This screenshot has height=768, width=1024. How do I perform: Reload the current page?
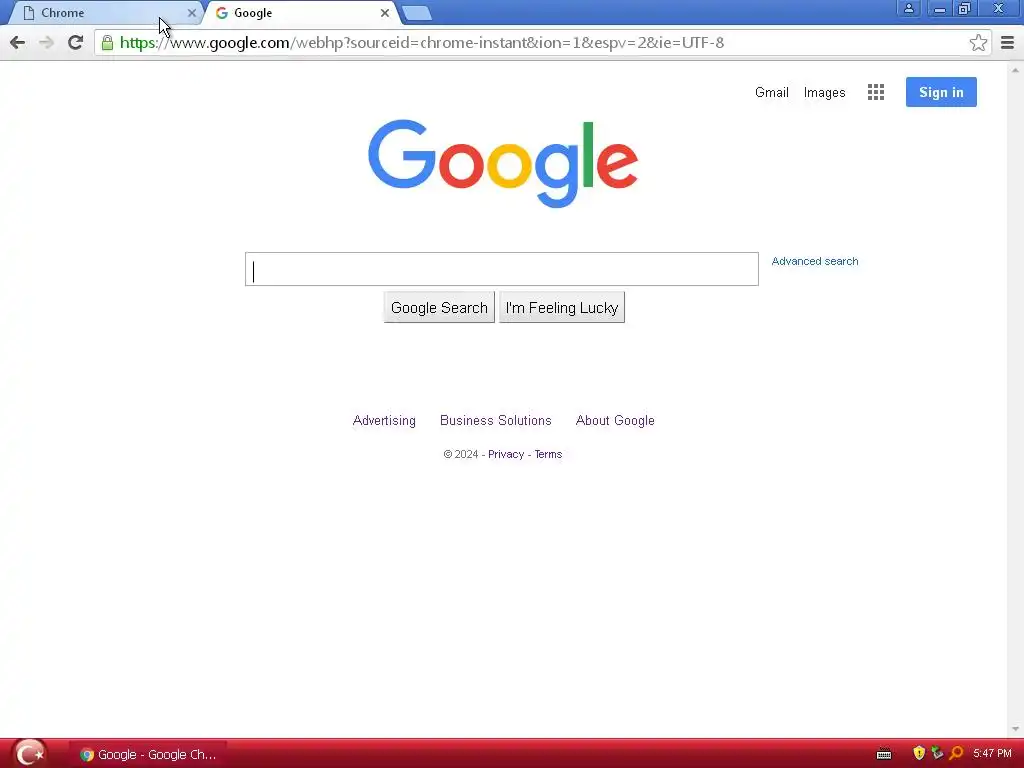coord(76,43)
